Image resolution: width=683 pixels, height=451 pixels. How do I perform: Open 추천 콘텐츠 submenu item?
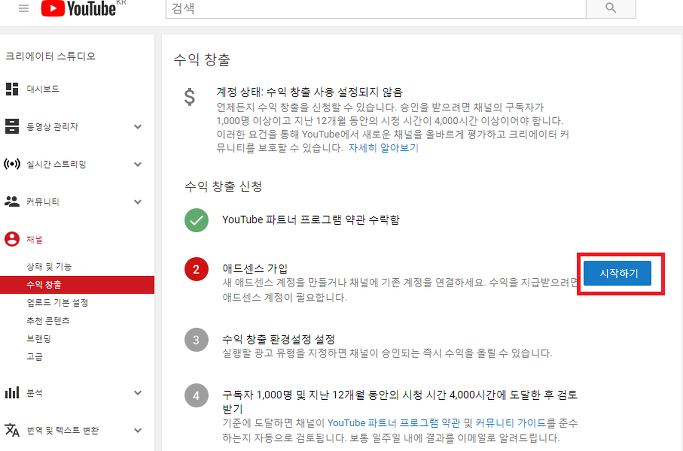48,321
